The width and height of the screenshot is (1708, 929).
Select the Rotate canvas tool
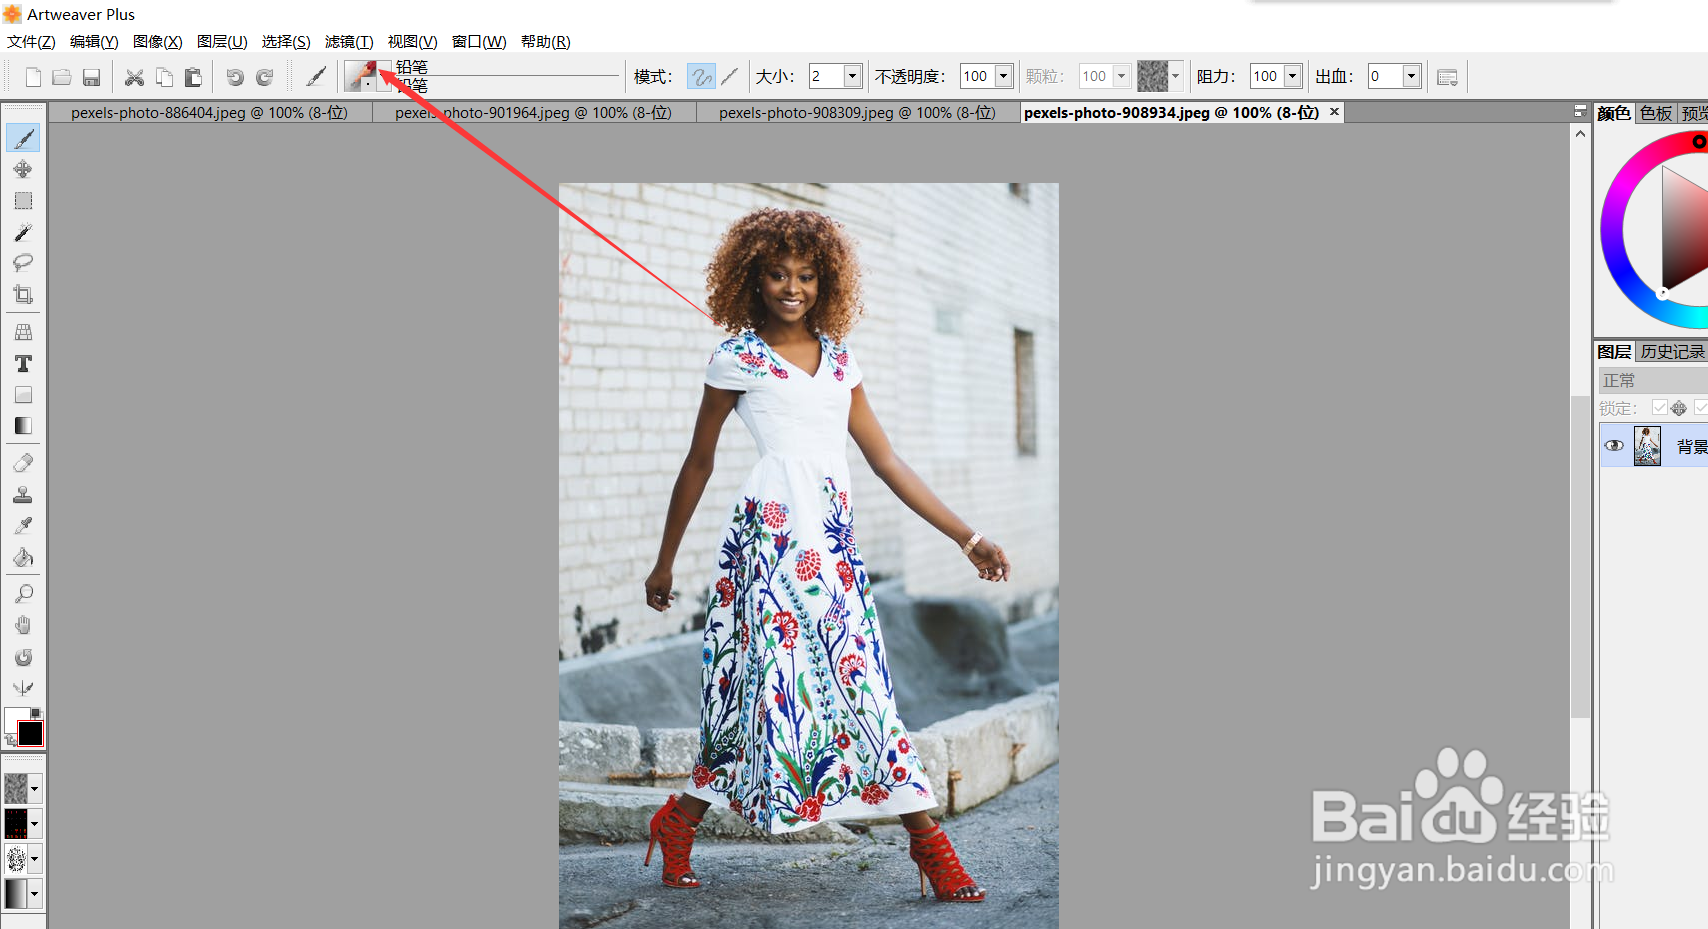point(23,657)
